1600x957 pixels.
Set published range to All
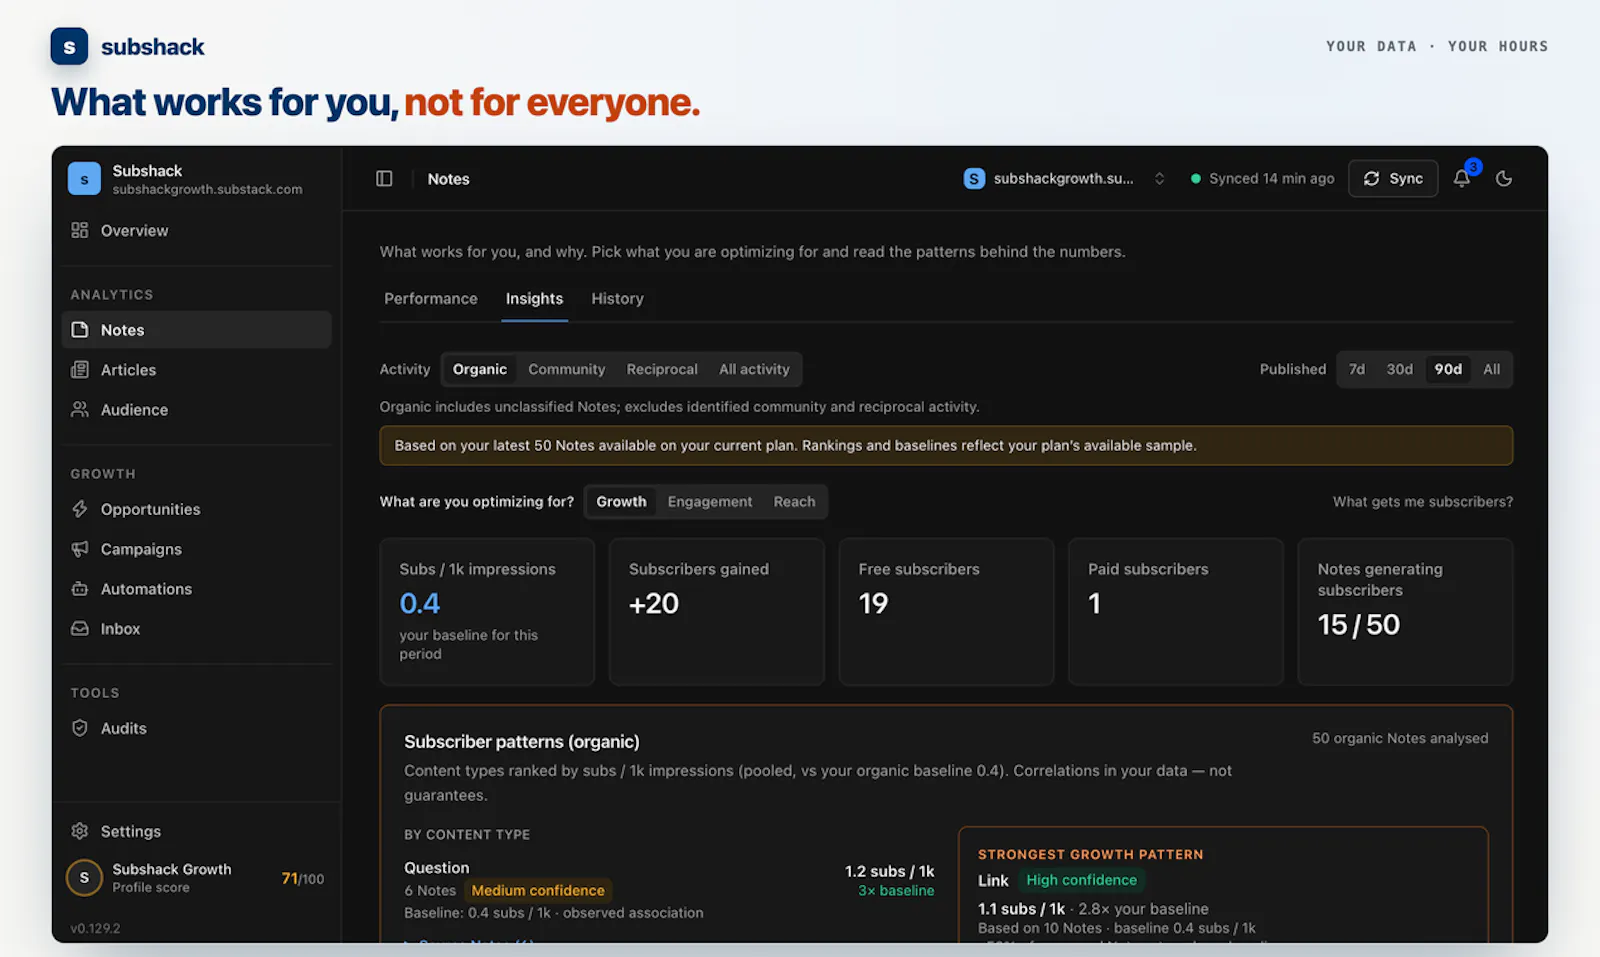1491,369
